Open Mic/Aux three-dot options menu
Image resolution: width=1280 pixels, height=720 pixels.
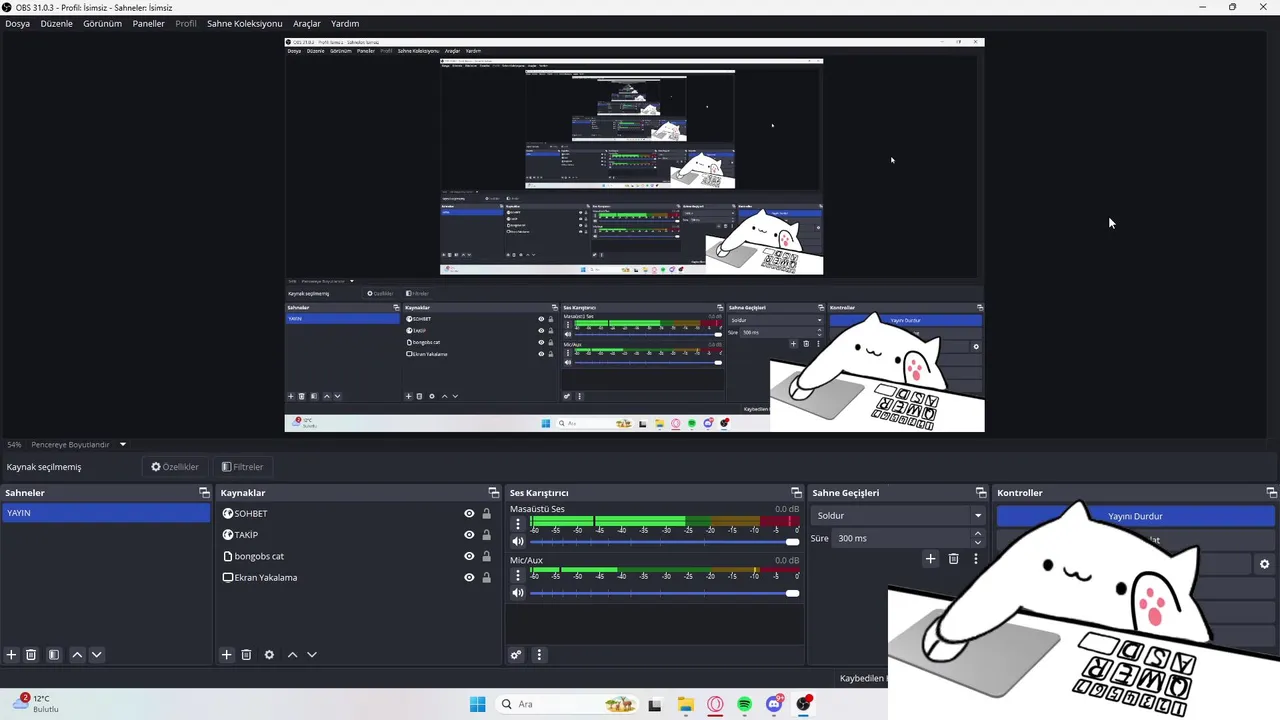(518, 575)
